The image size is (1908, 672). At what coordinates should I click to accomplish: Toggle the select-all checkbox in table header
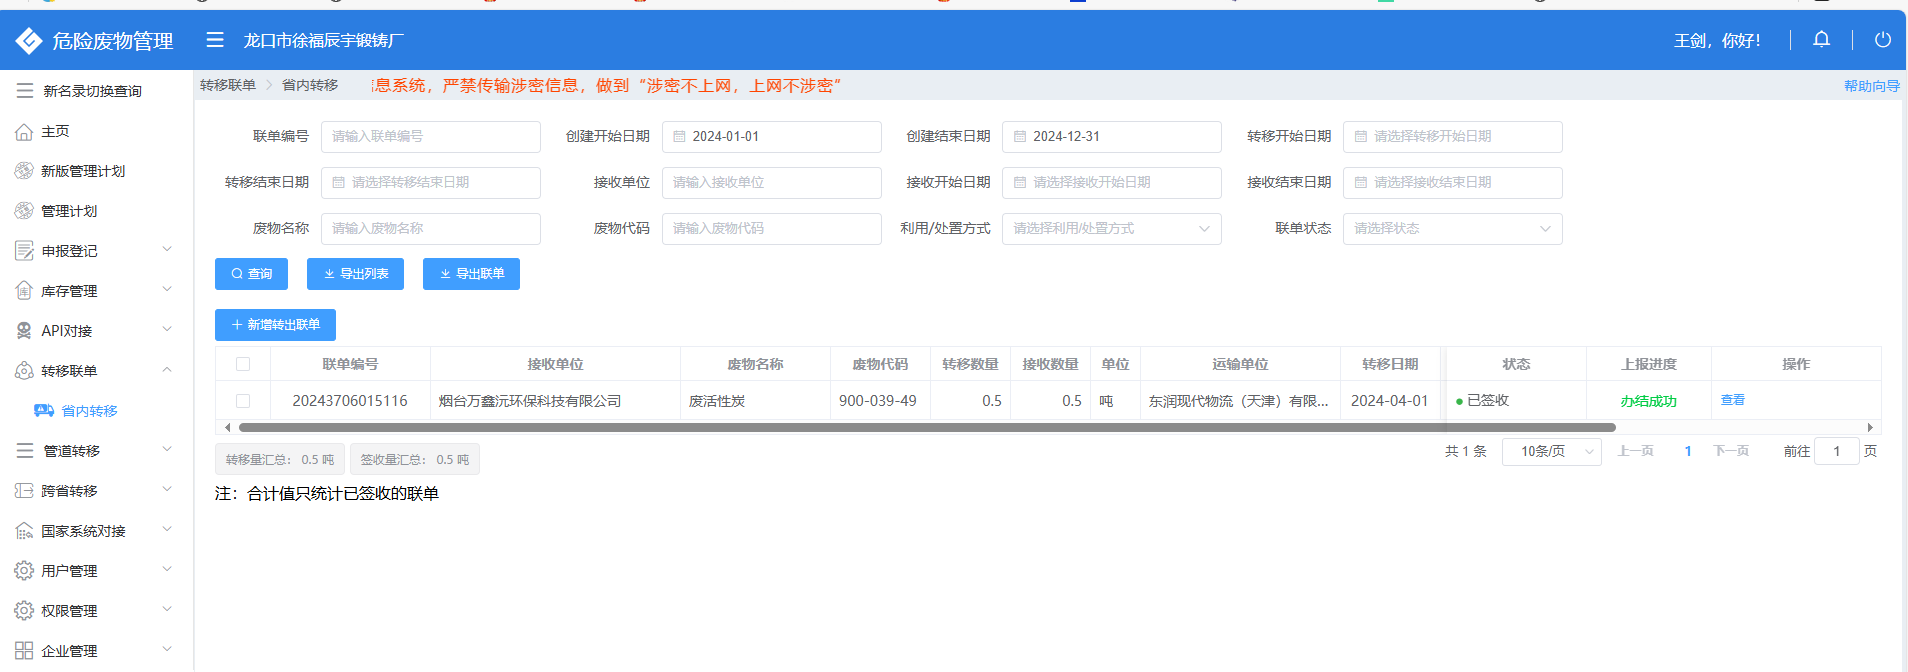pyautogui.click(x=243, y=364)
